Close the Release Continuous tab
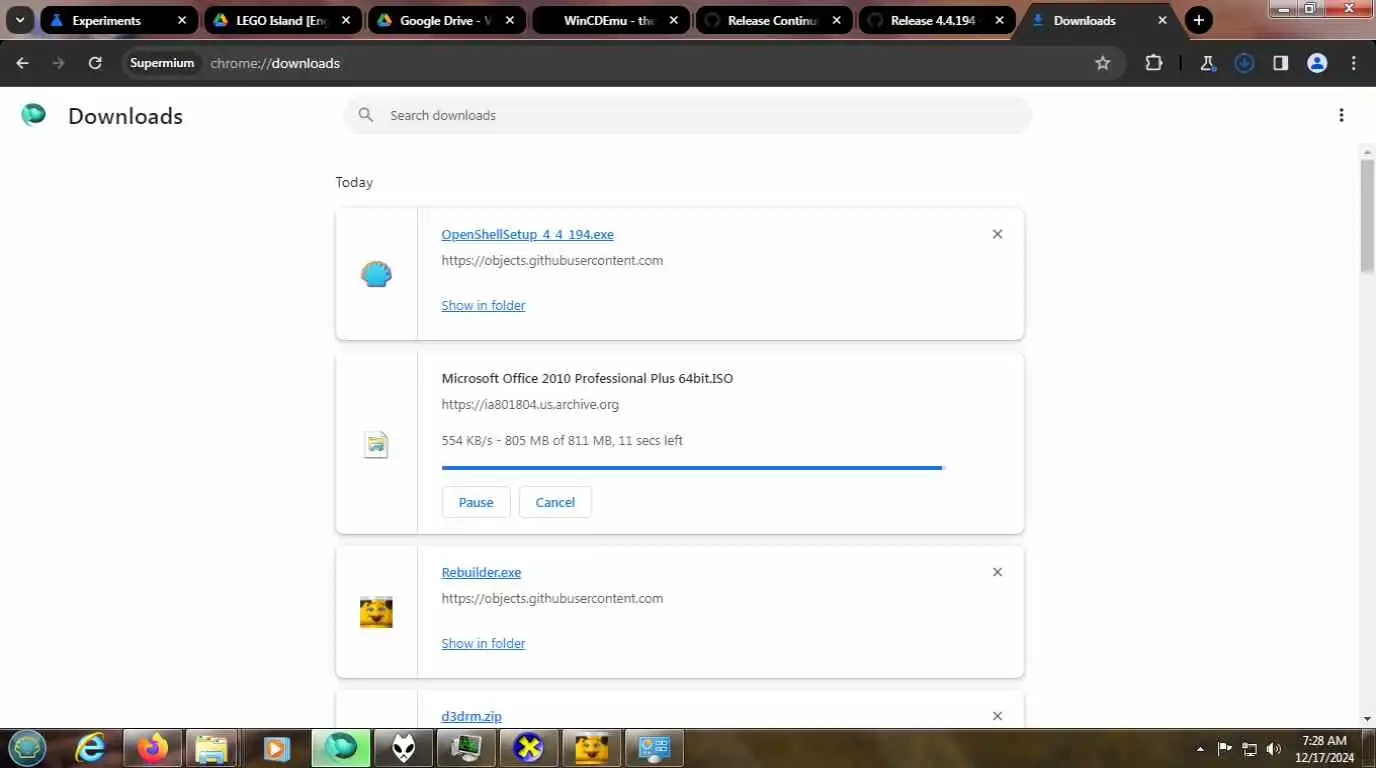The width and height of the screenshot is (1376, 768). pyautogui.click(x=837, y=20)
